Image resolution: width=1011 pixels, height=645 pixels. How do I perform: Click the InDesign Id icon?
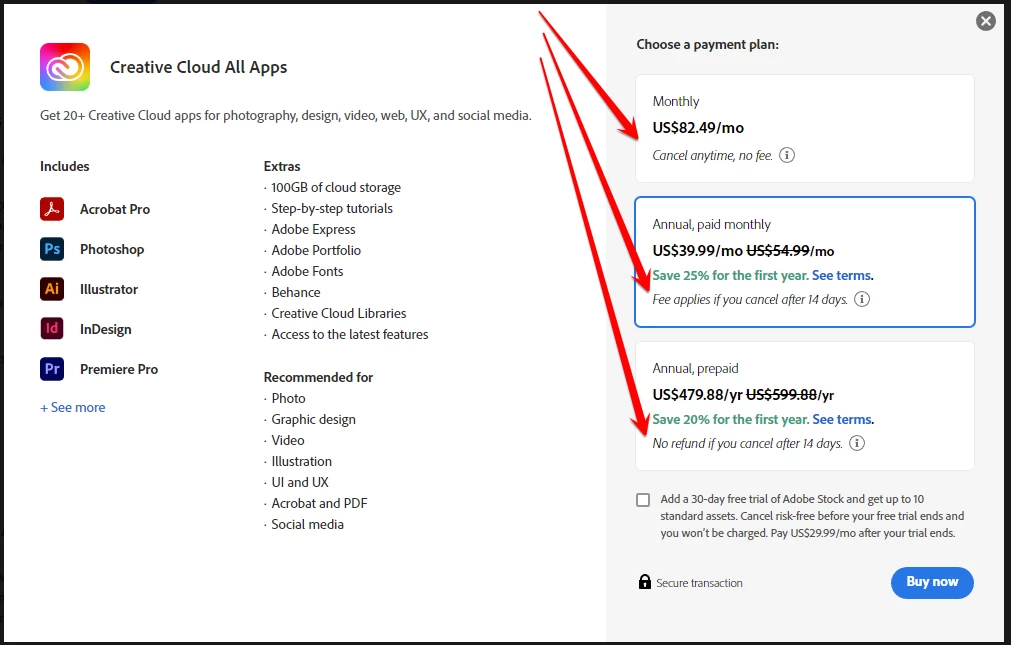tap(52, 329)
